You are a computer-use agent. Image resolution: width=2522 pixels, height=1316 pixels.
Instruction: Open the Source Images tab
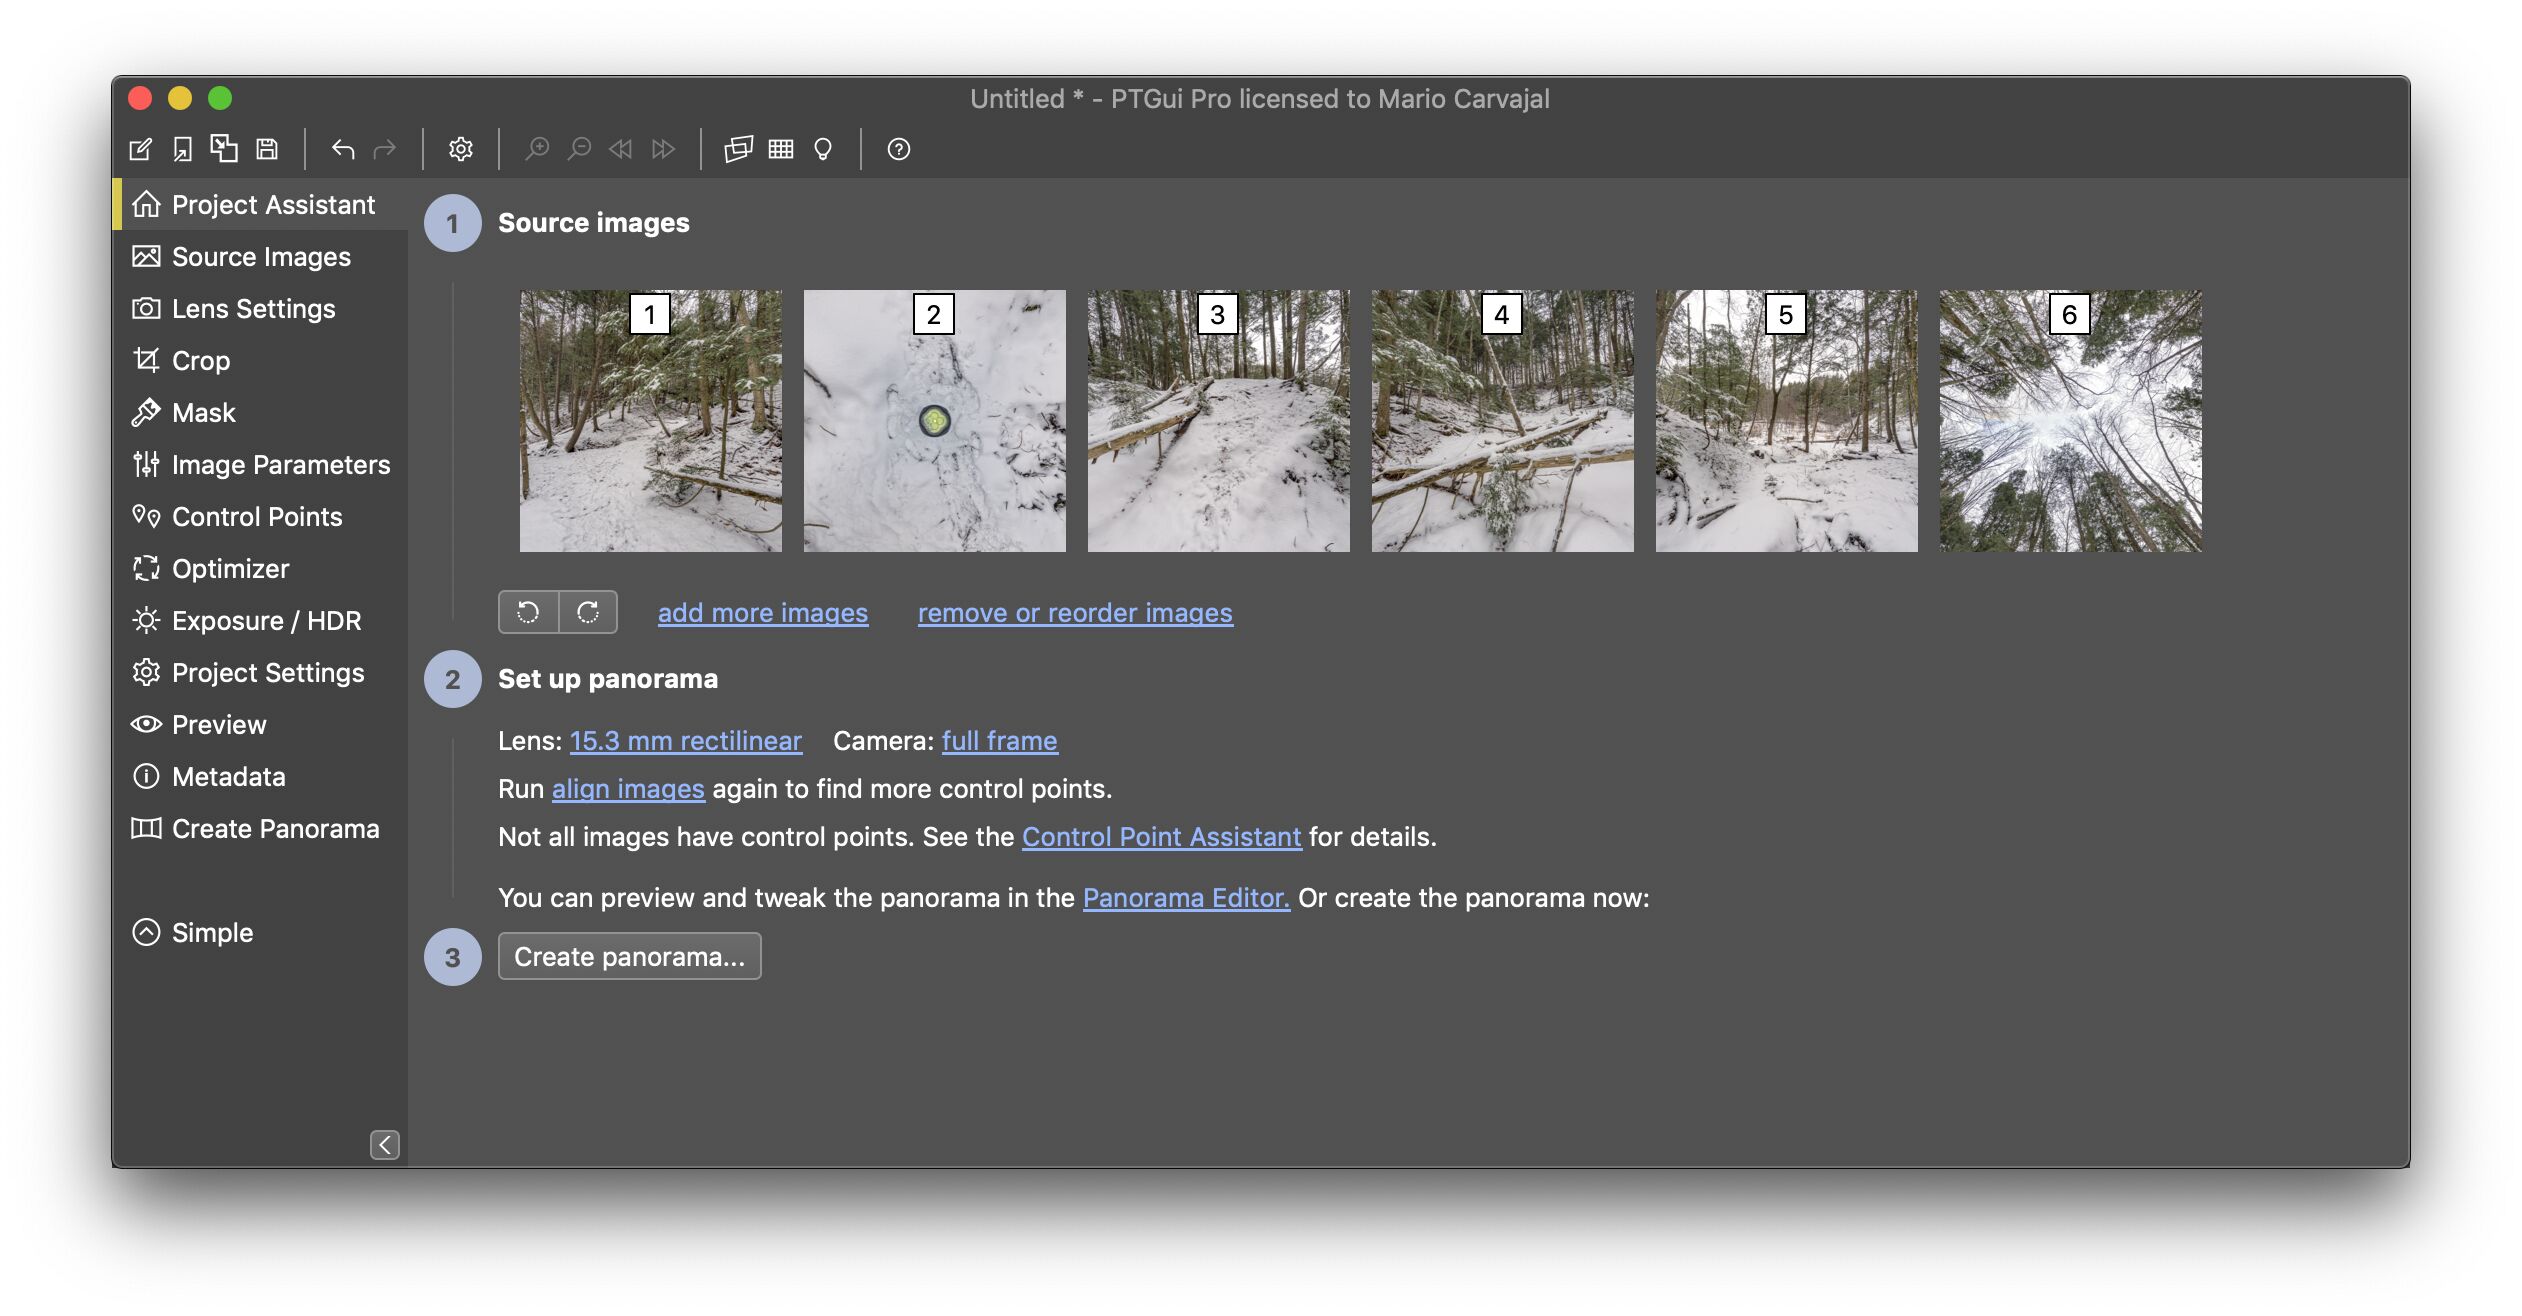[x=261, y=256]
